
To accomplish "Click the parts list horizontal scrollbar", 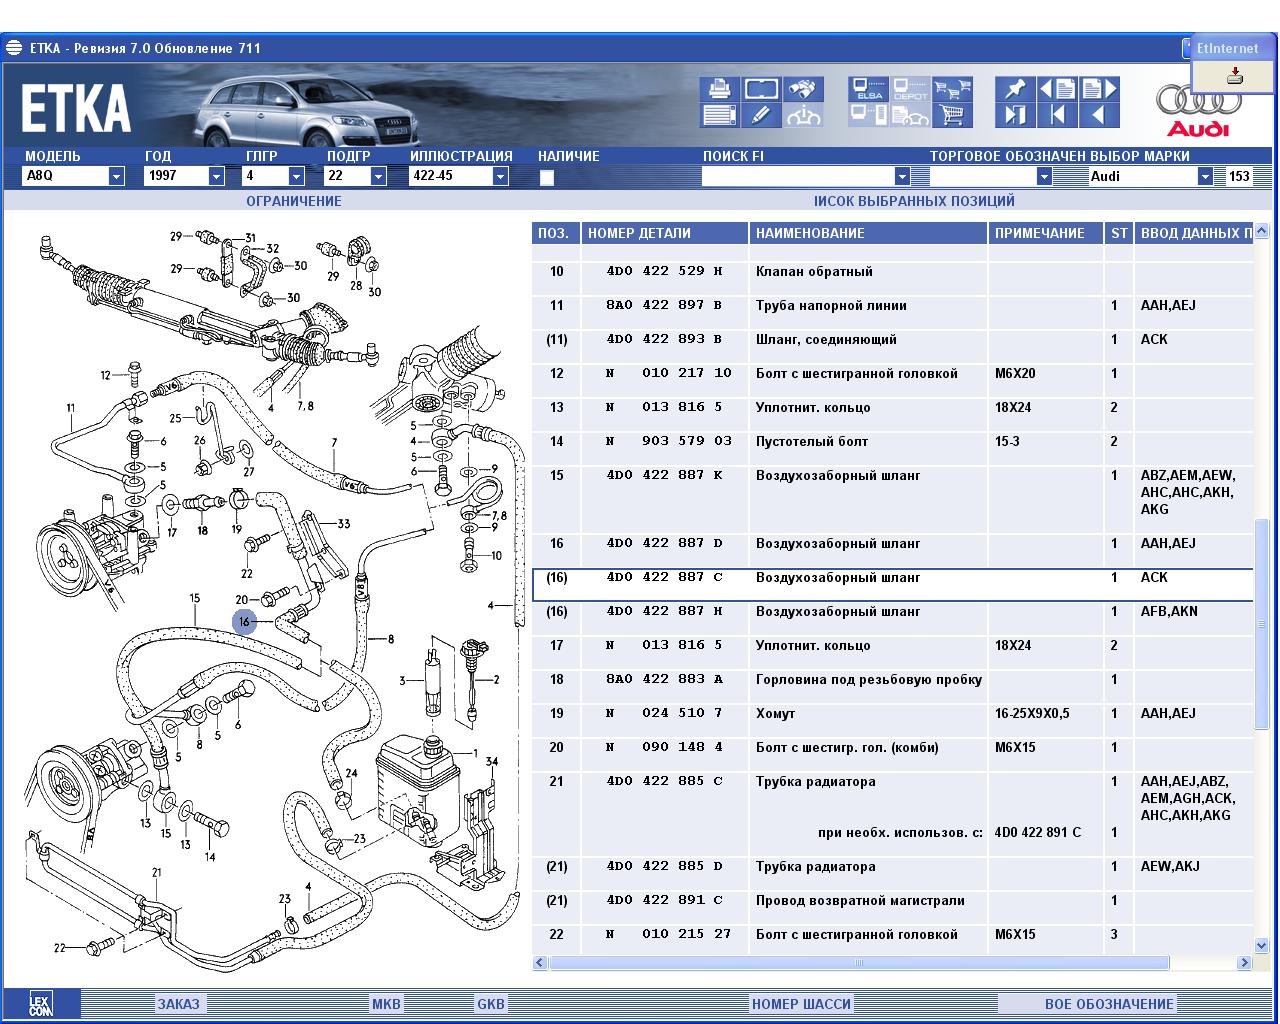I will [858, 963].
